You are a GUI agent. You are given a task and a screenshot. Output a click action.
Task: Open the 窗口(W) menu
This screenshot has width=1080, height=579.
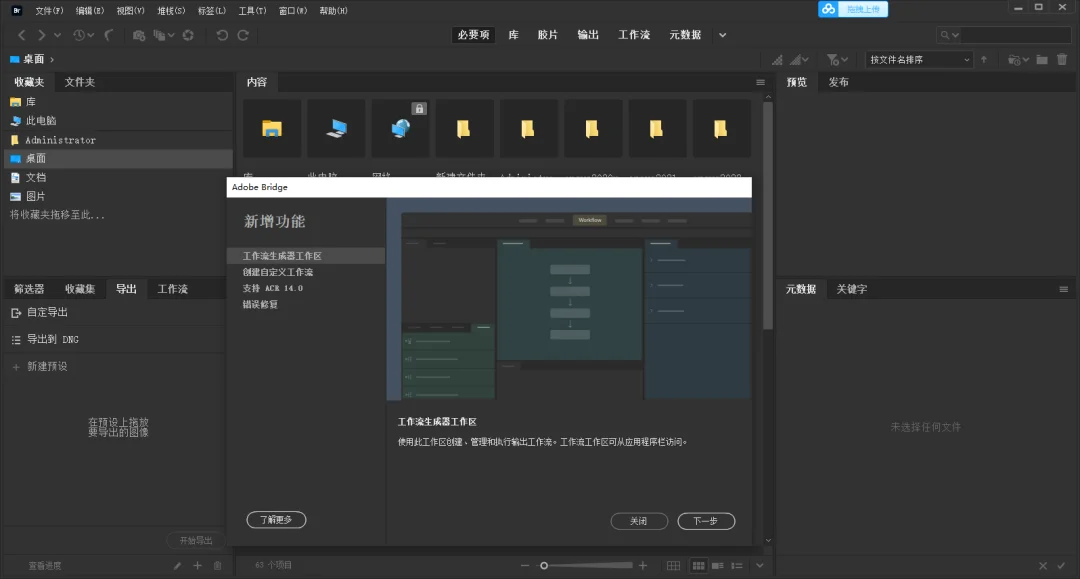coord(293,11)
